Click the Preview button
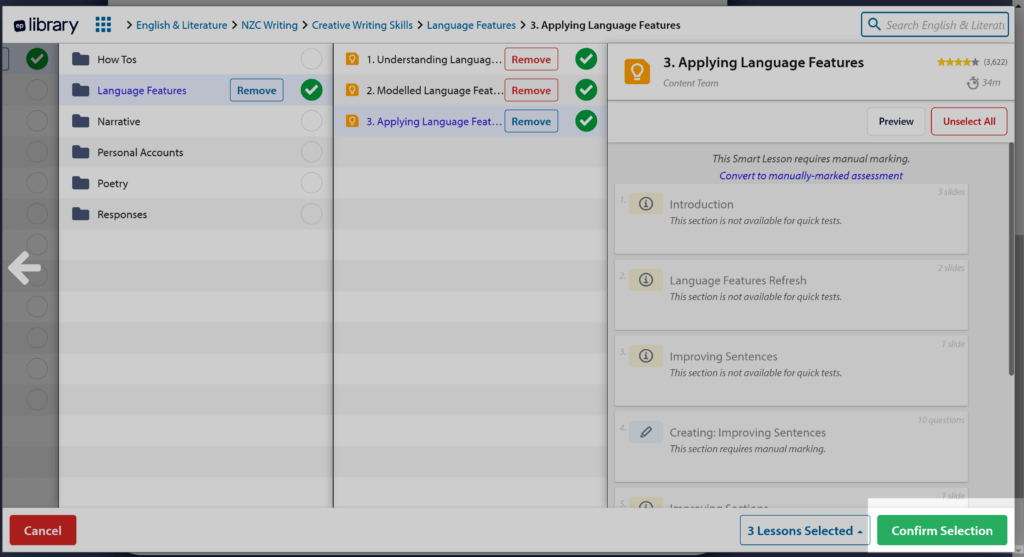 [895, 121]
